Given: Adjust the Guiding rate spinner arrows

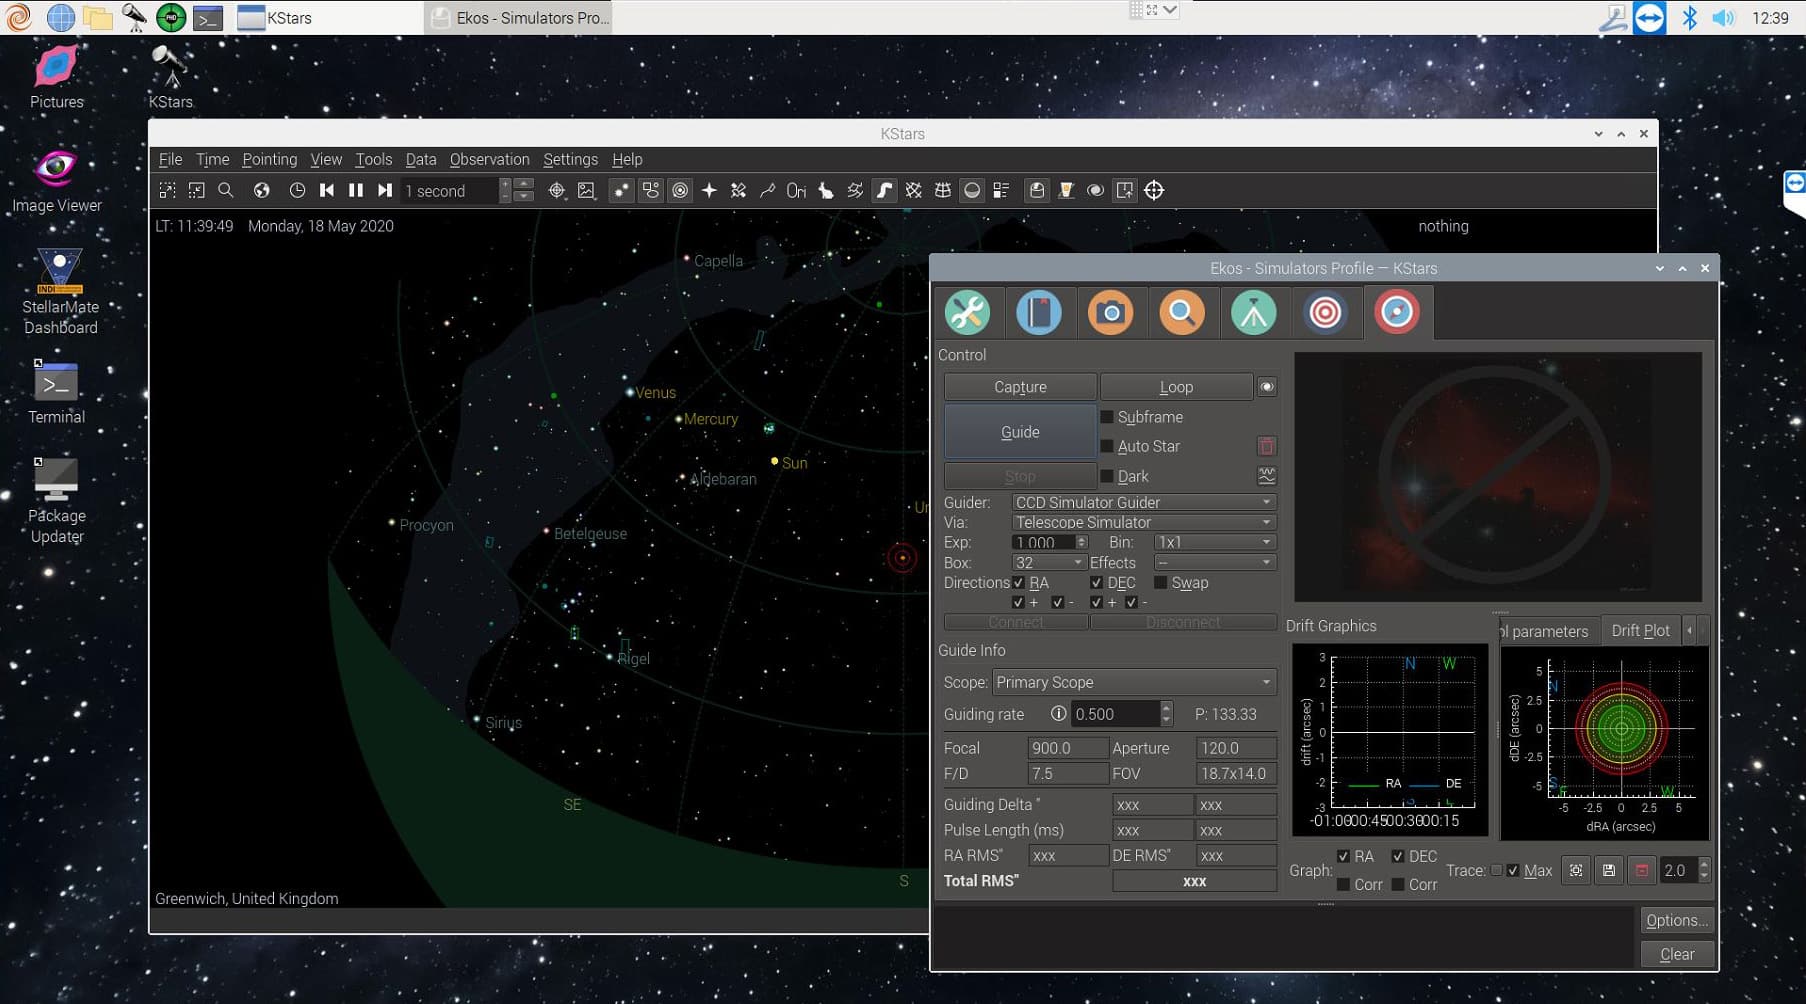Looking at the screenshot, I should pos(1166,714).
